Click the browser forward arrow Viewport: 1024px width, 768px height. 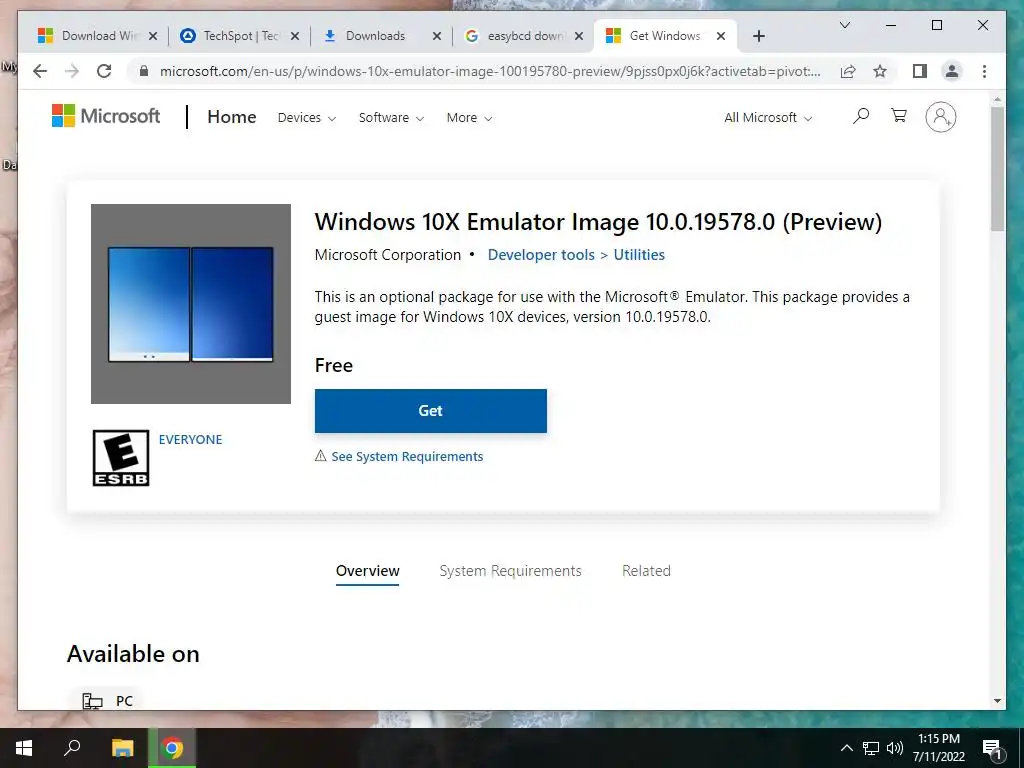tap(72, 71)
